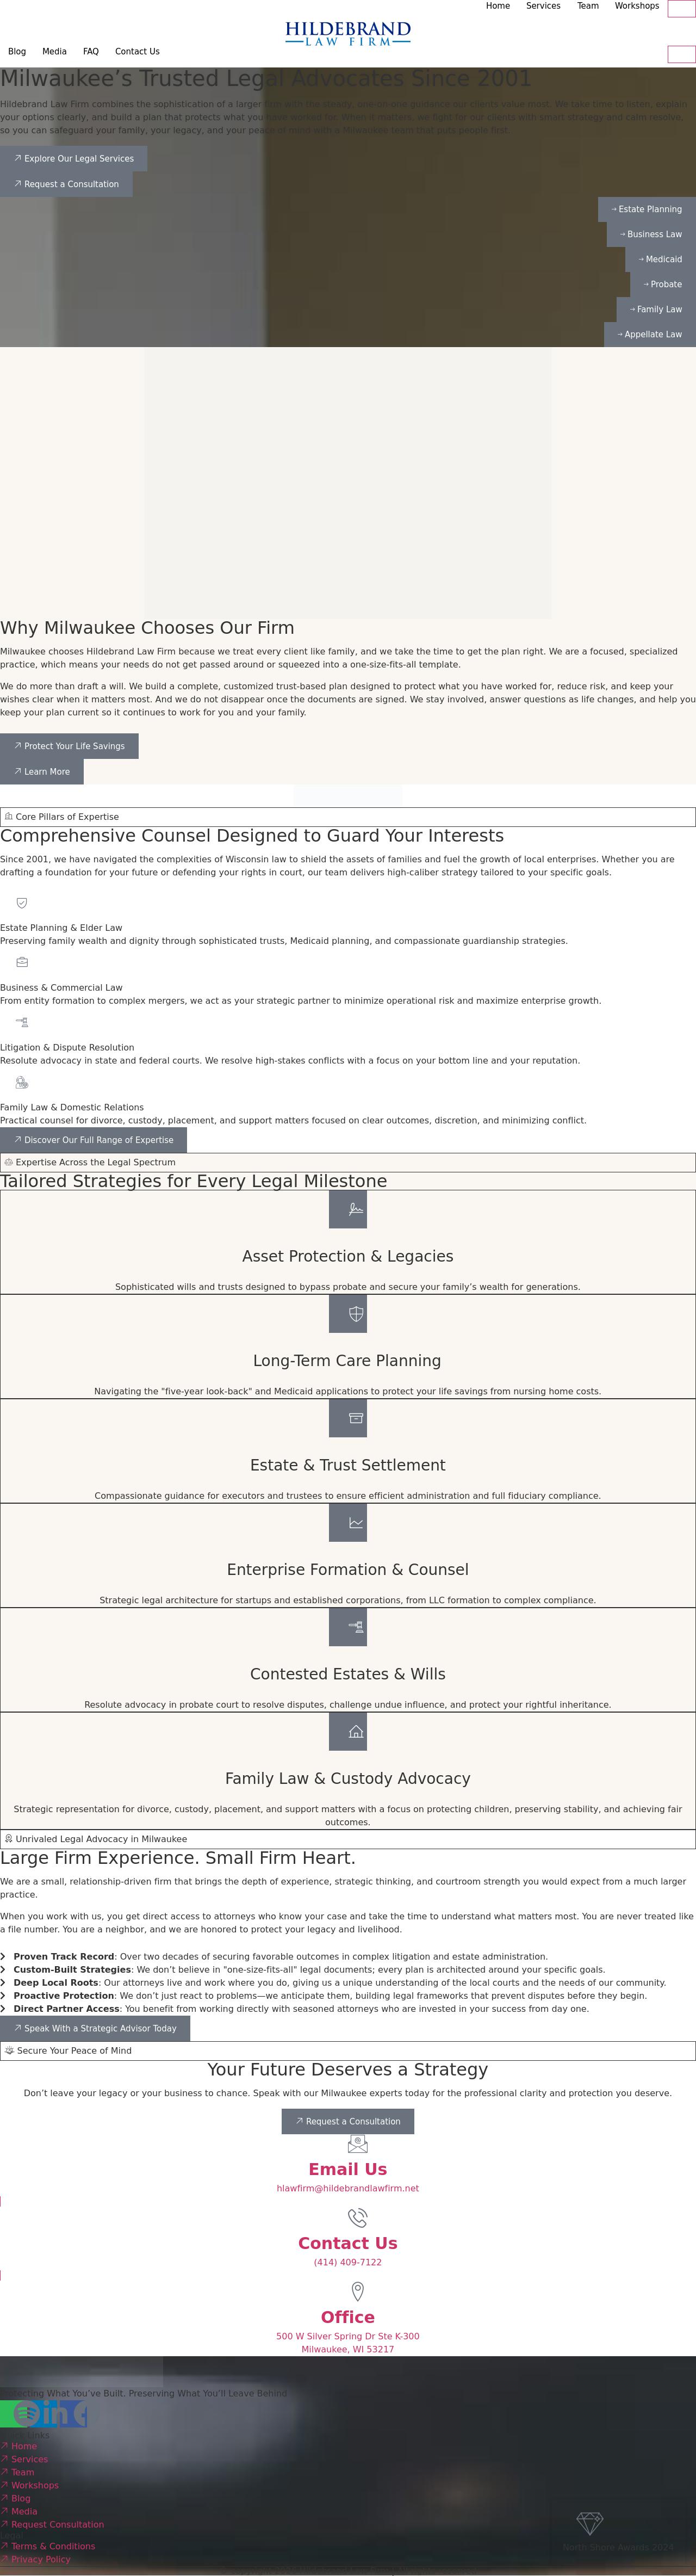The height and width of the screenshot is (2576, 696).
Task: Click the gavel icon for Litigation & Dispute Resolution
Action: (21, 1022)
